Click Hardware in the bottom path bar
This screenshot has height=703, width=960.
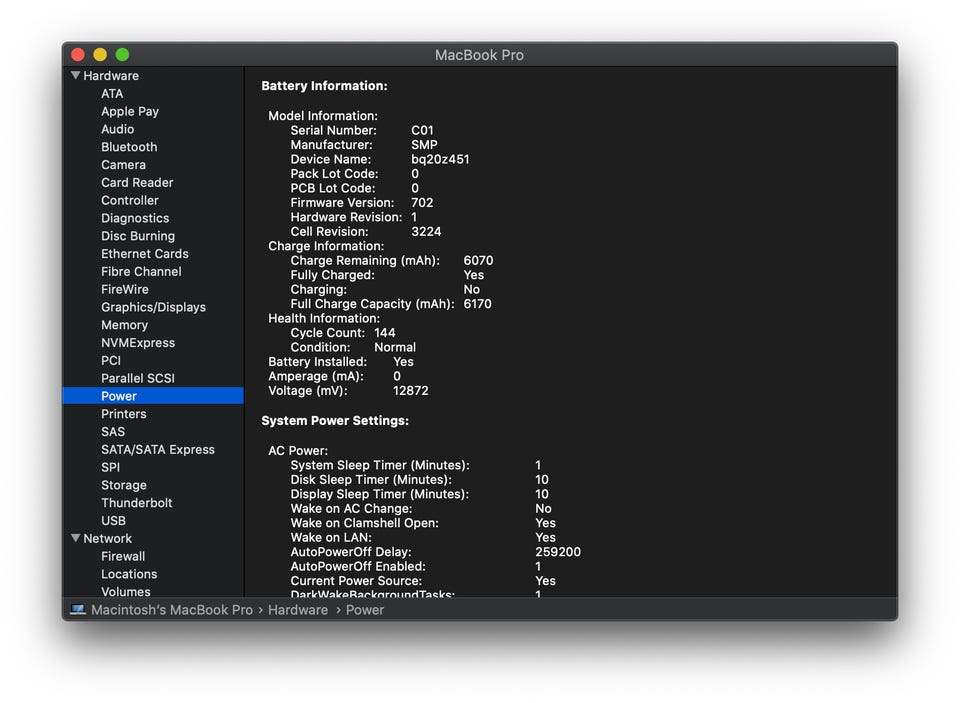tap(297, 610)
